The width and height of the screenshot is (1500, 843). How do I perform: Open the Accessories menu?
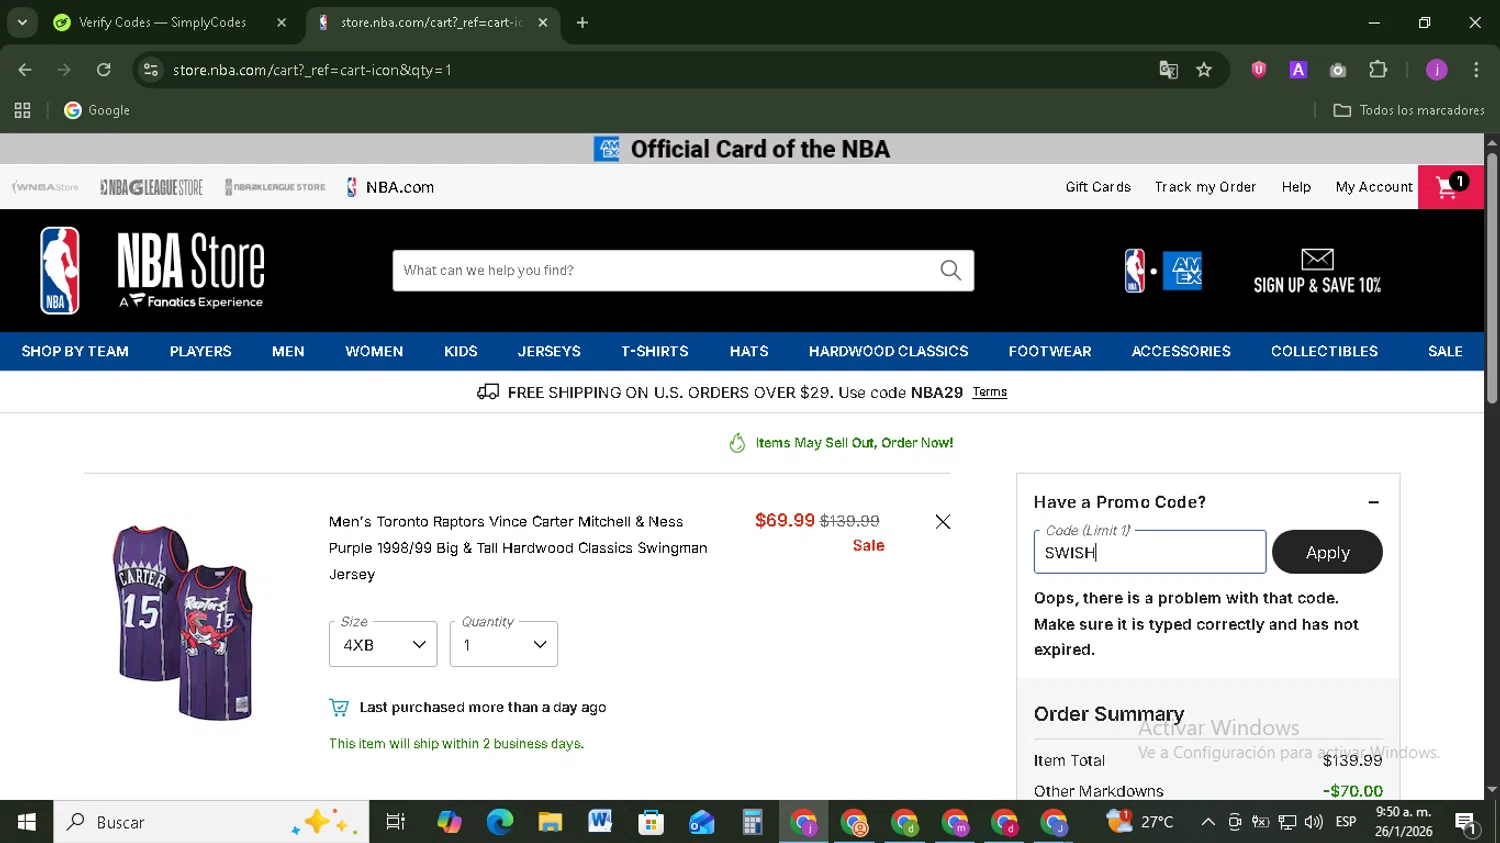1181,352
